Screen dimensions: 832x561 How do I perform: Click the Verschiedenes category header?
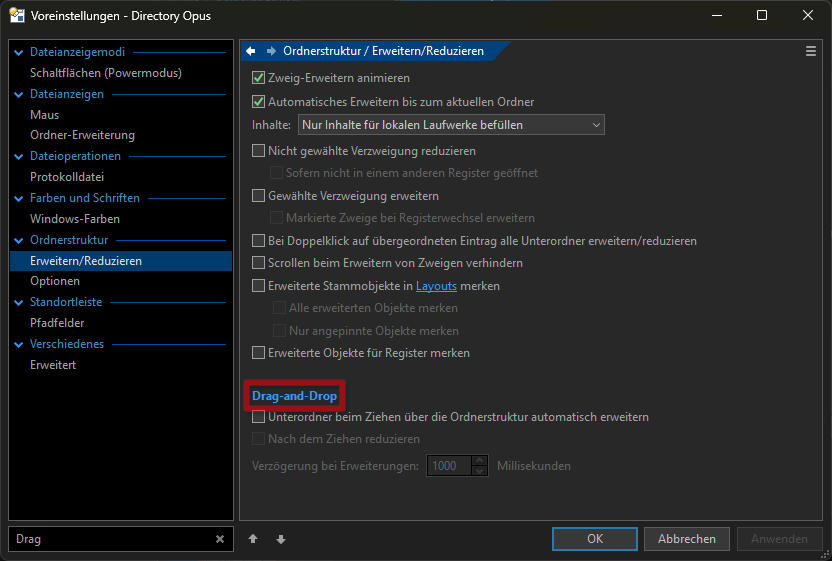(x=67, y=344)
